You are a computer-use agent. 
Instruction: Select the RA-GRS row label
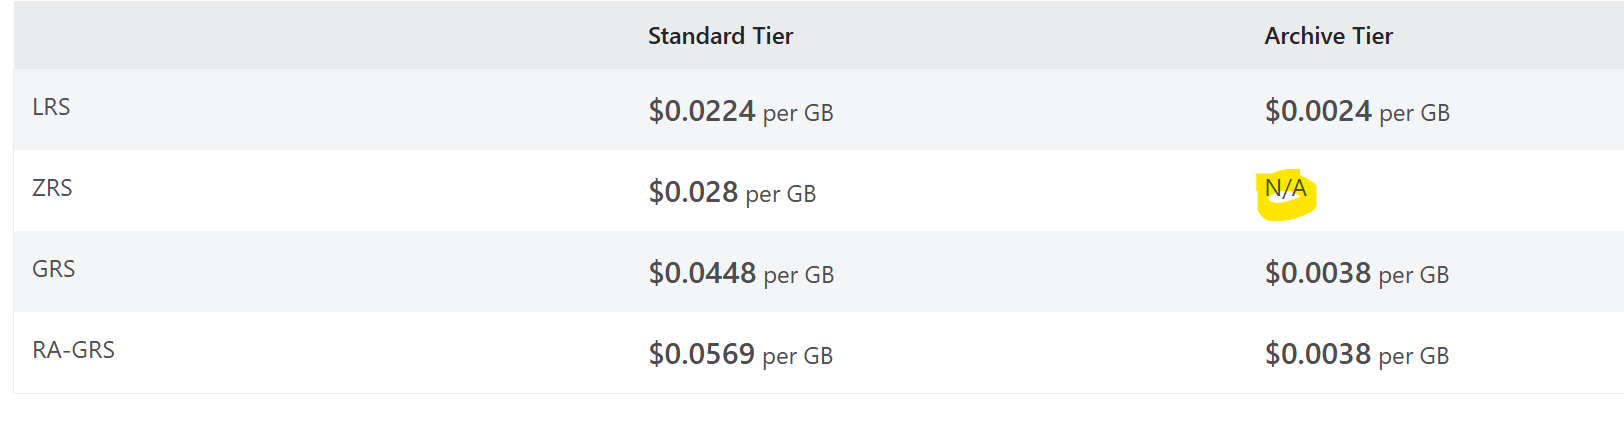[73, 350]
